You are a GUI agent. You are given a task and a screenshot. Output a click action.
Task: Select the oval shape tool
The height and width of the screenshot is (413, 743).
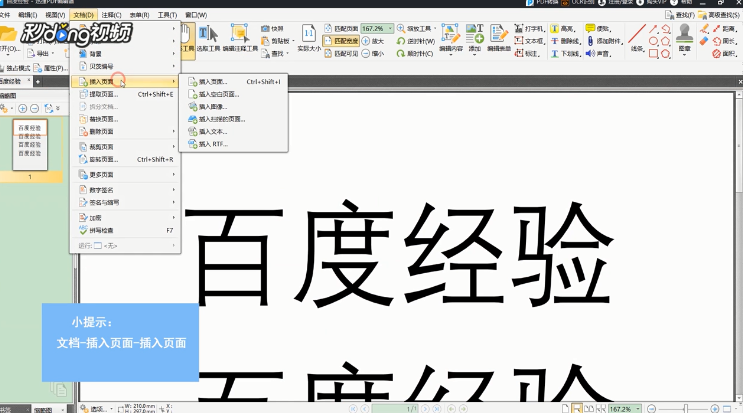[653, 41]
